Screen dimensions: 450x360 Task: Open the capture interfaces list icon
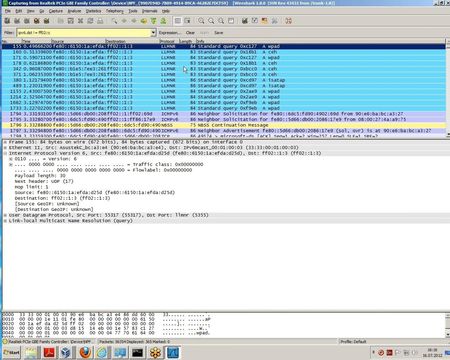point(7,21)
